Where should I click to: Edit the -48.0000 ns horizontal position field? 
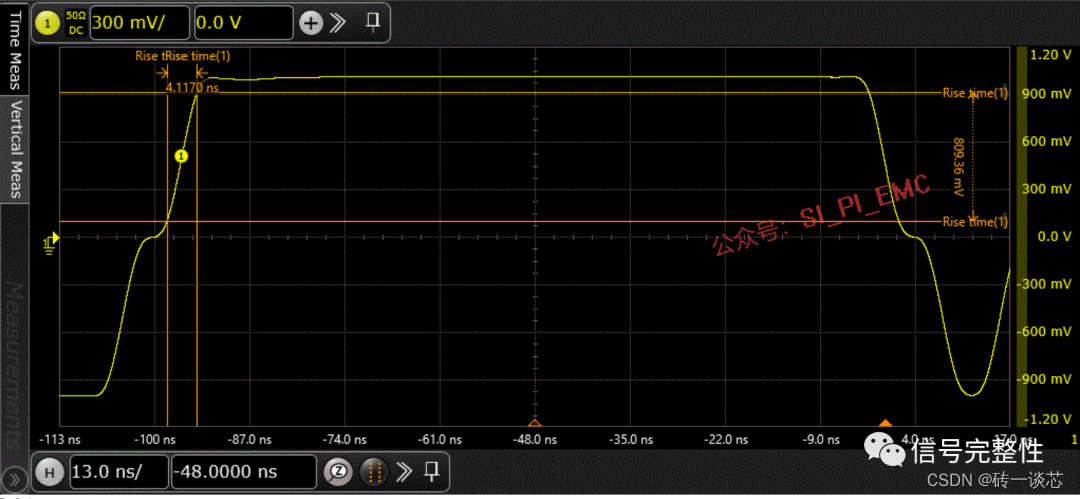pos(244,472)
